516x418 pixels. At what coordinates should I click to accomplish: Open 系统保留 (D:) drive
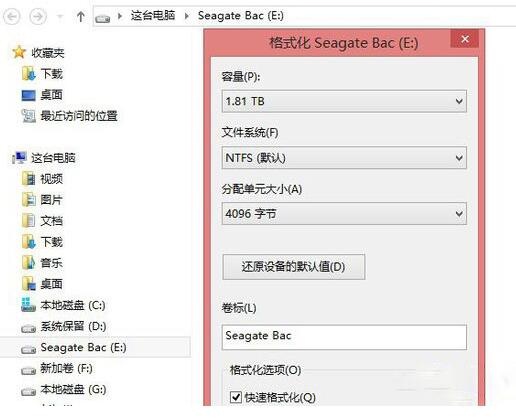tap(73, 326)
